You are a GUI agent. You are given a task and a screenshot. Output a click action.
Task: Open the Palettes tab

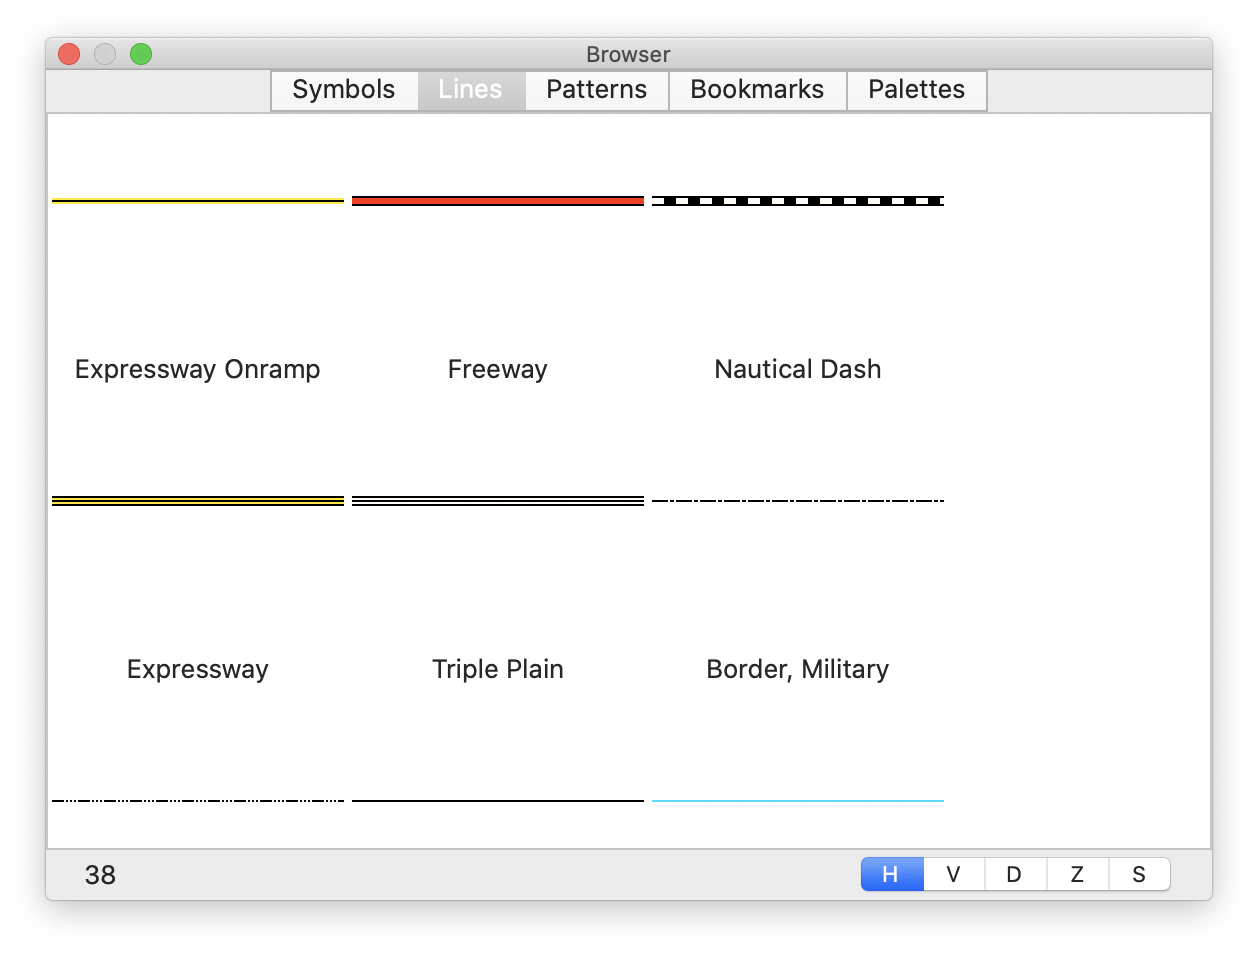click(916, 90)
